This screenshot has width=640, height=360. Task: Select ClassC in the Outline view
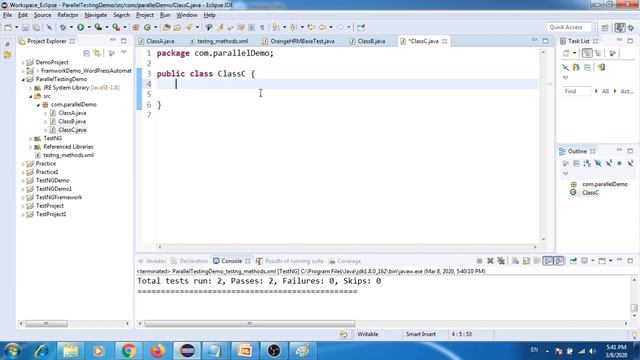click(590, 193)
